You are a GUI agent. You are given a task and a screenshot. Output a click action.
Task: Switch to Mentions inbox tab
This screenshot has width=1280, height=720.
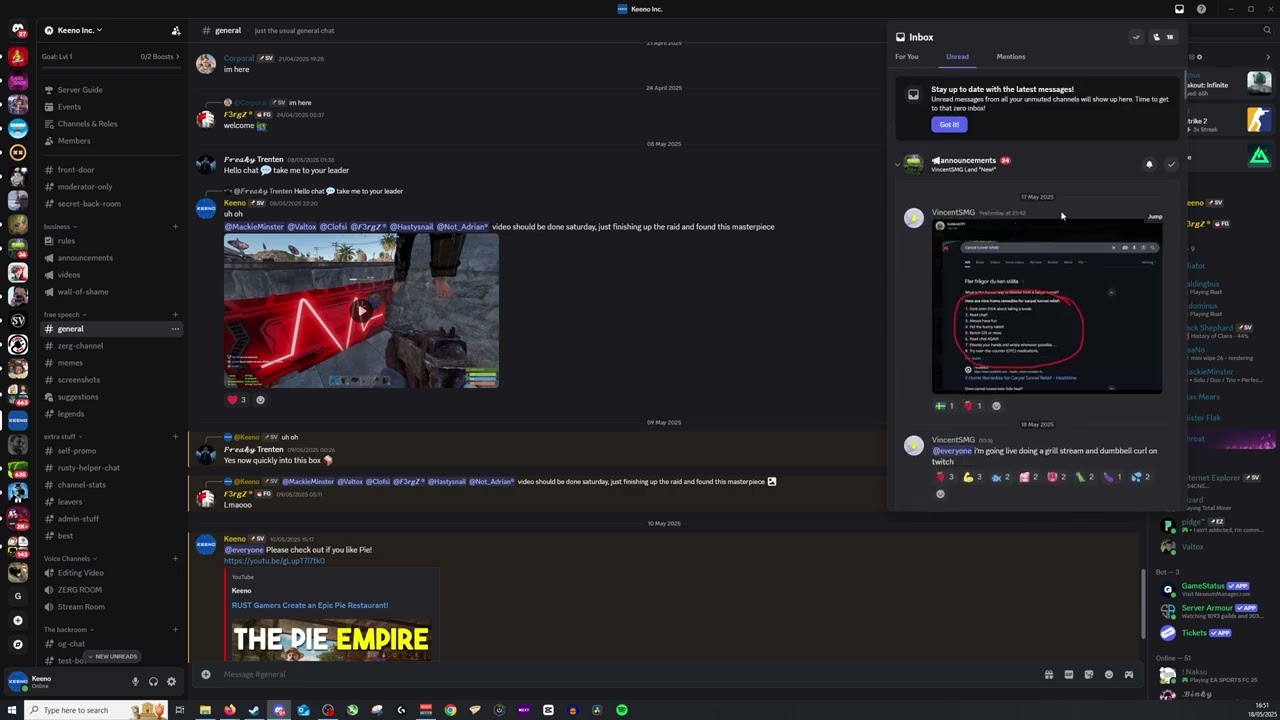point(1010,57)
